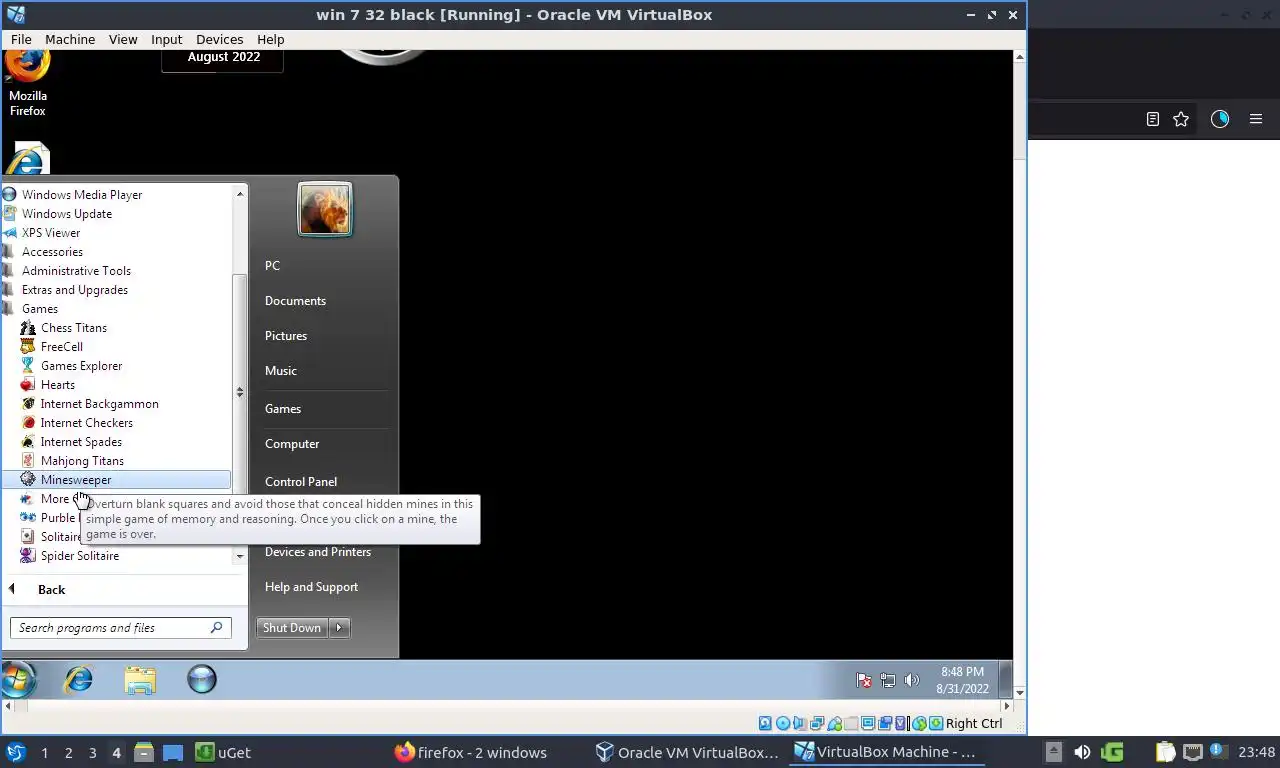Click the guest network tray icon
1280x768 pixels.
(x=888, y=680)
